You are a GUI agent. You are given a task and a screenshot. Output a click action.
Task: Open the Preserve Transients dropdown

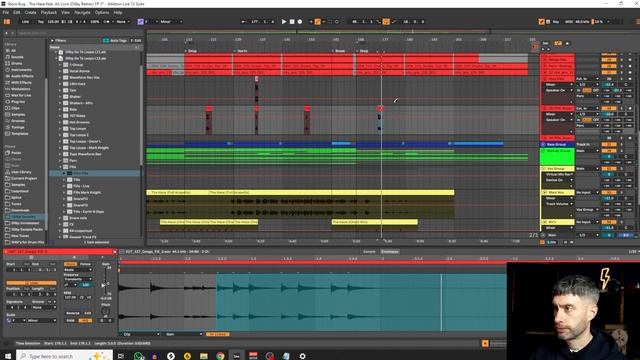[78, 279]
